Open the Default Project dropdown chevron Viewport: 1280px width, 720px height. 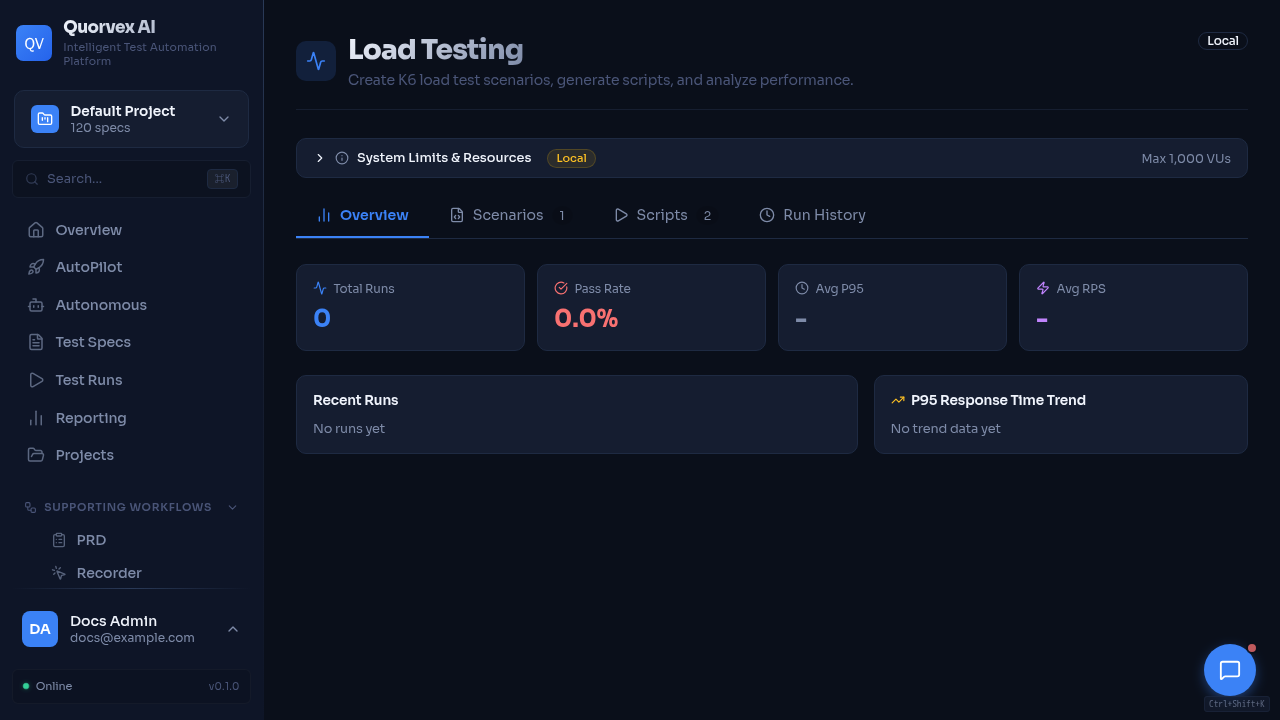pyautogui.click(x=224, y=119)
